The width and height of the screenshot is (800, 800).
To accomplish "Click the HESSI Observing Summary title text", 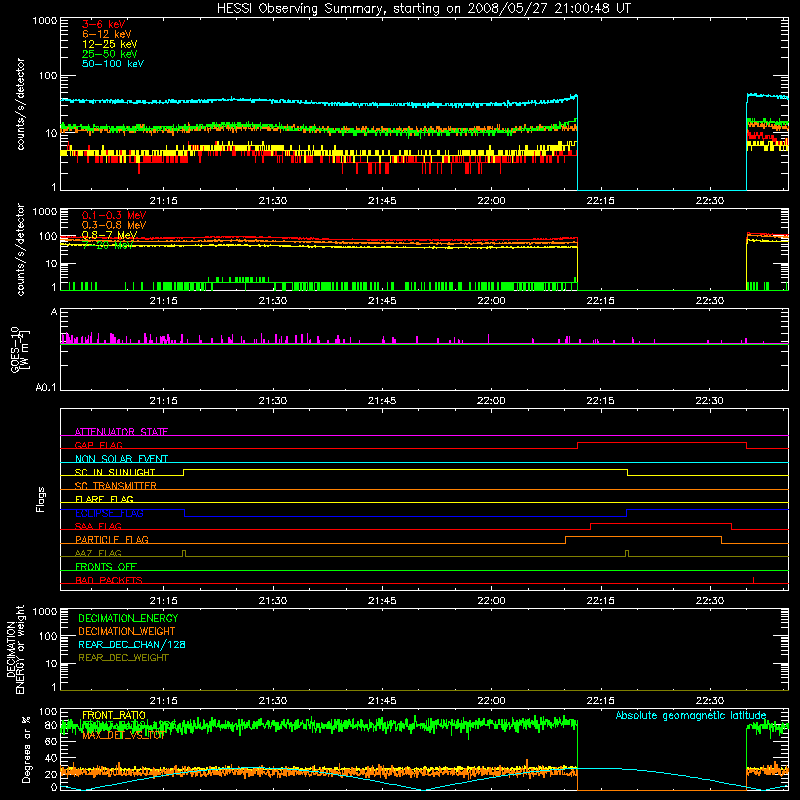I will pyautogui.click(x=424, y=9).
